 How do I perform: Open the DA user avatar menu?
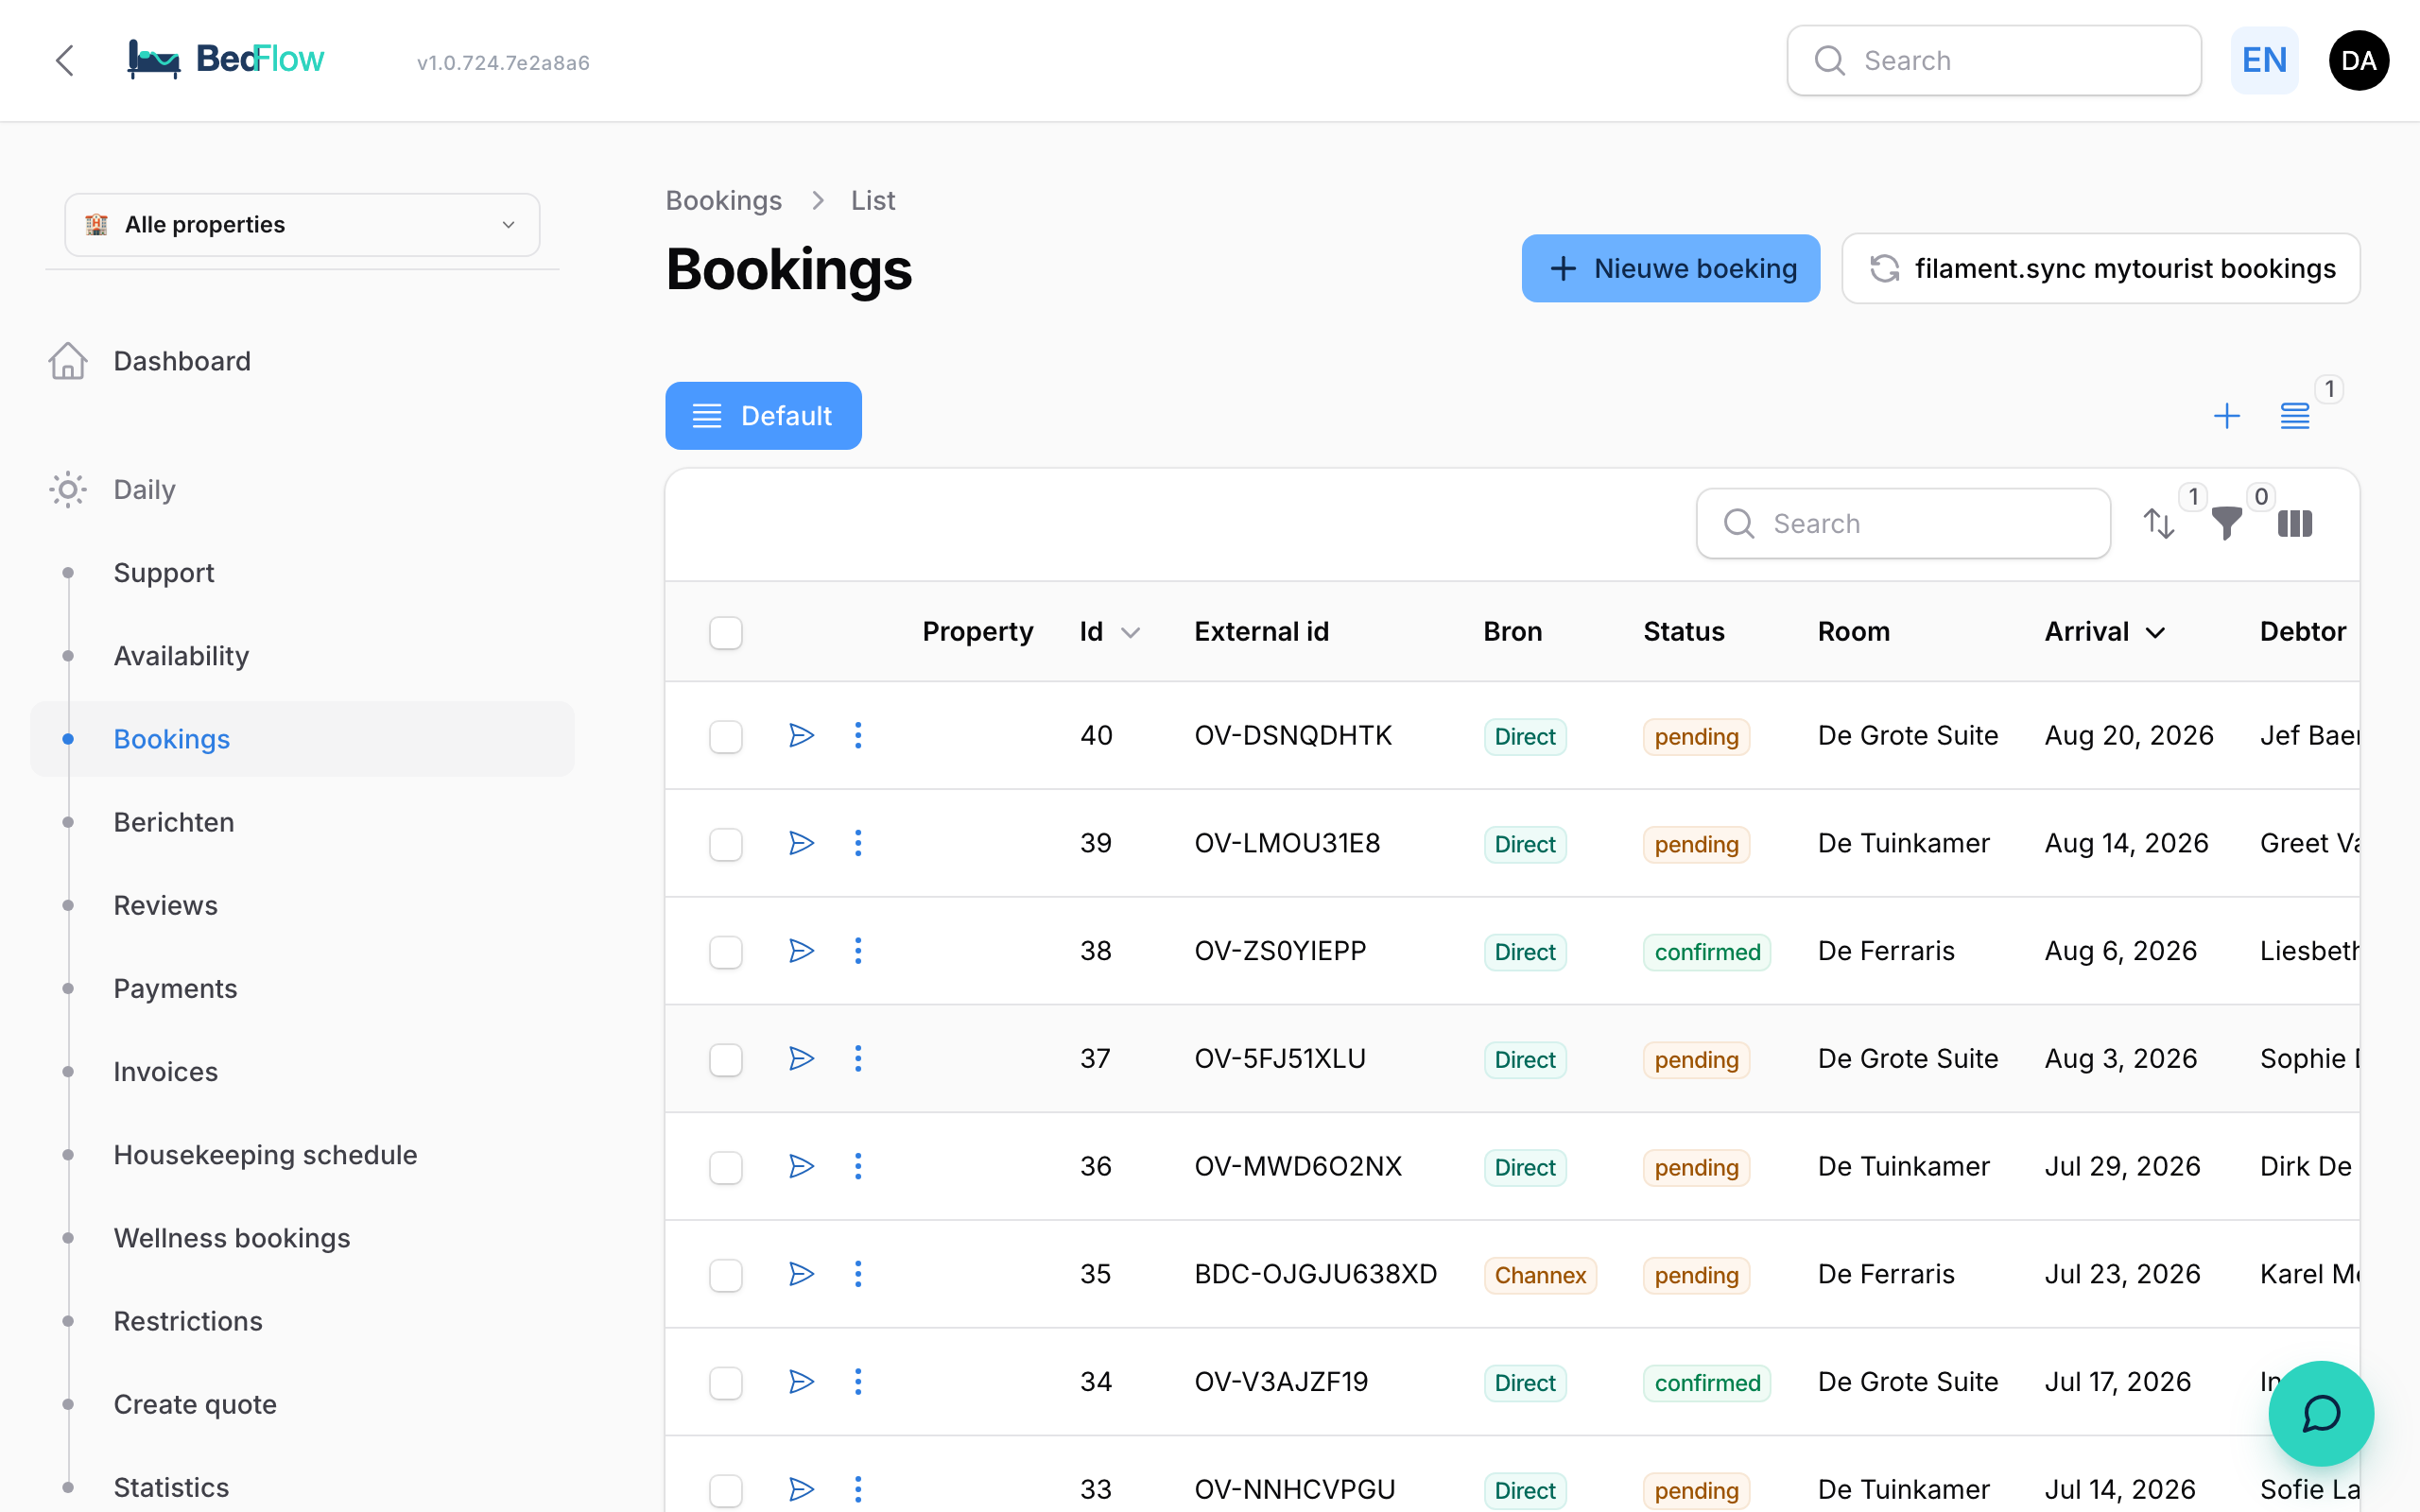click(2358, 61)
